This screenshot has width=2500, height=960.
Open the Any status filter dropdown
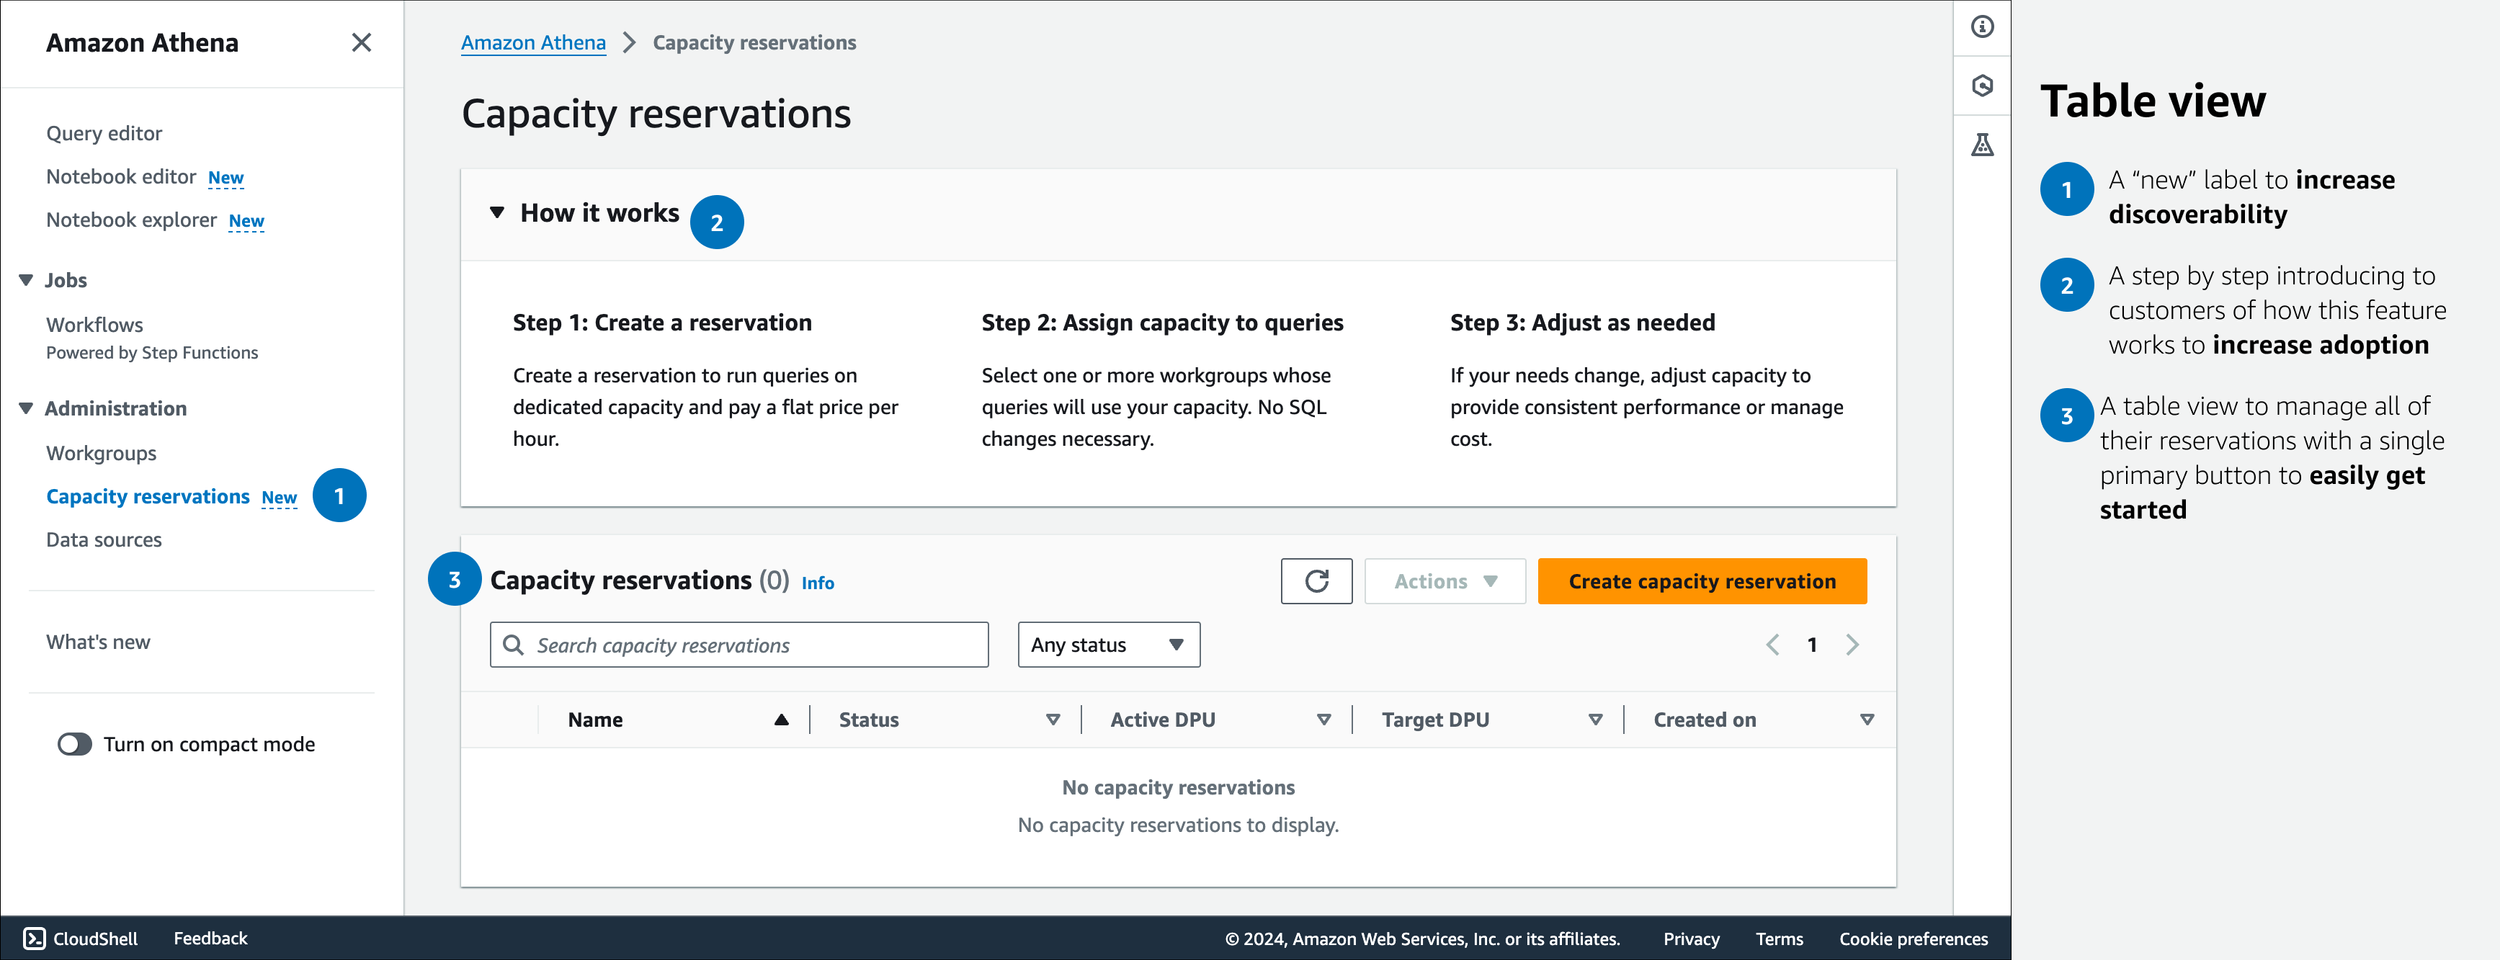tap(1108, 645)
